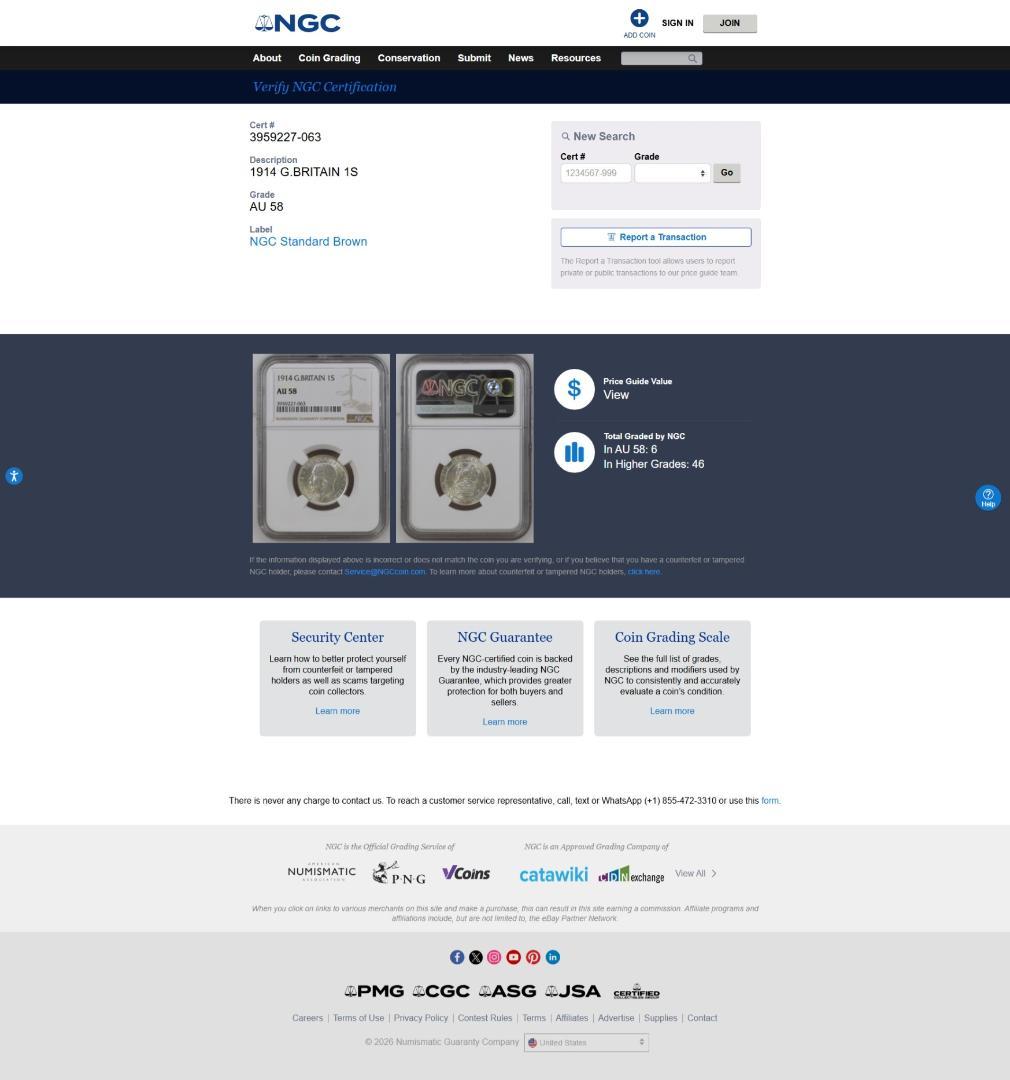Click the Terms of Use footer link

(358, 1018)
